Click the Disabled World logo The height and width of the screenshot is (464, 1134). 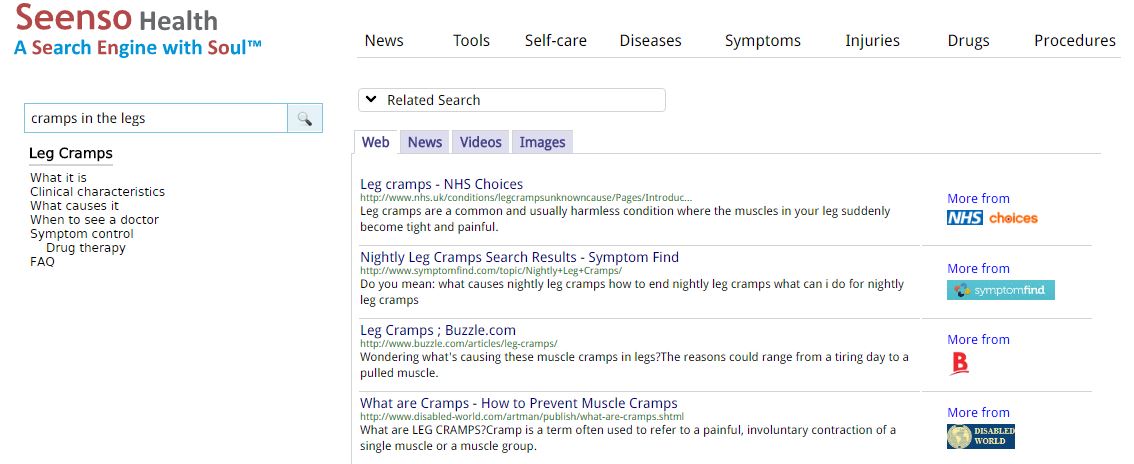click(x=980, y=436)
